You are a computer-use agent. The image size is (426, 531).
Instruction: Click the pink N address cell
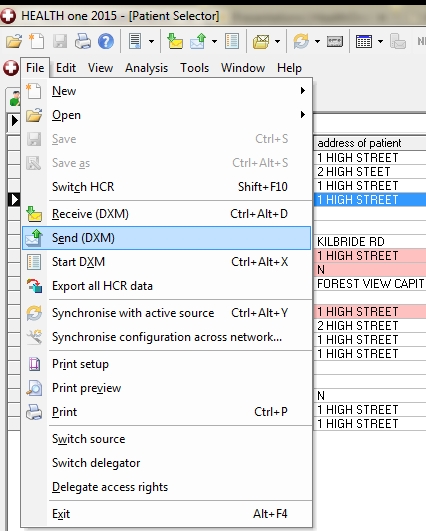click(370, 270)
